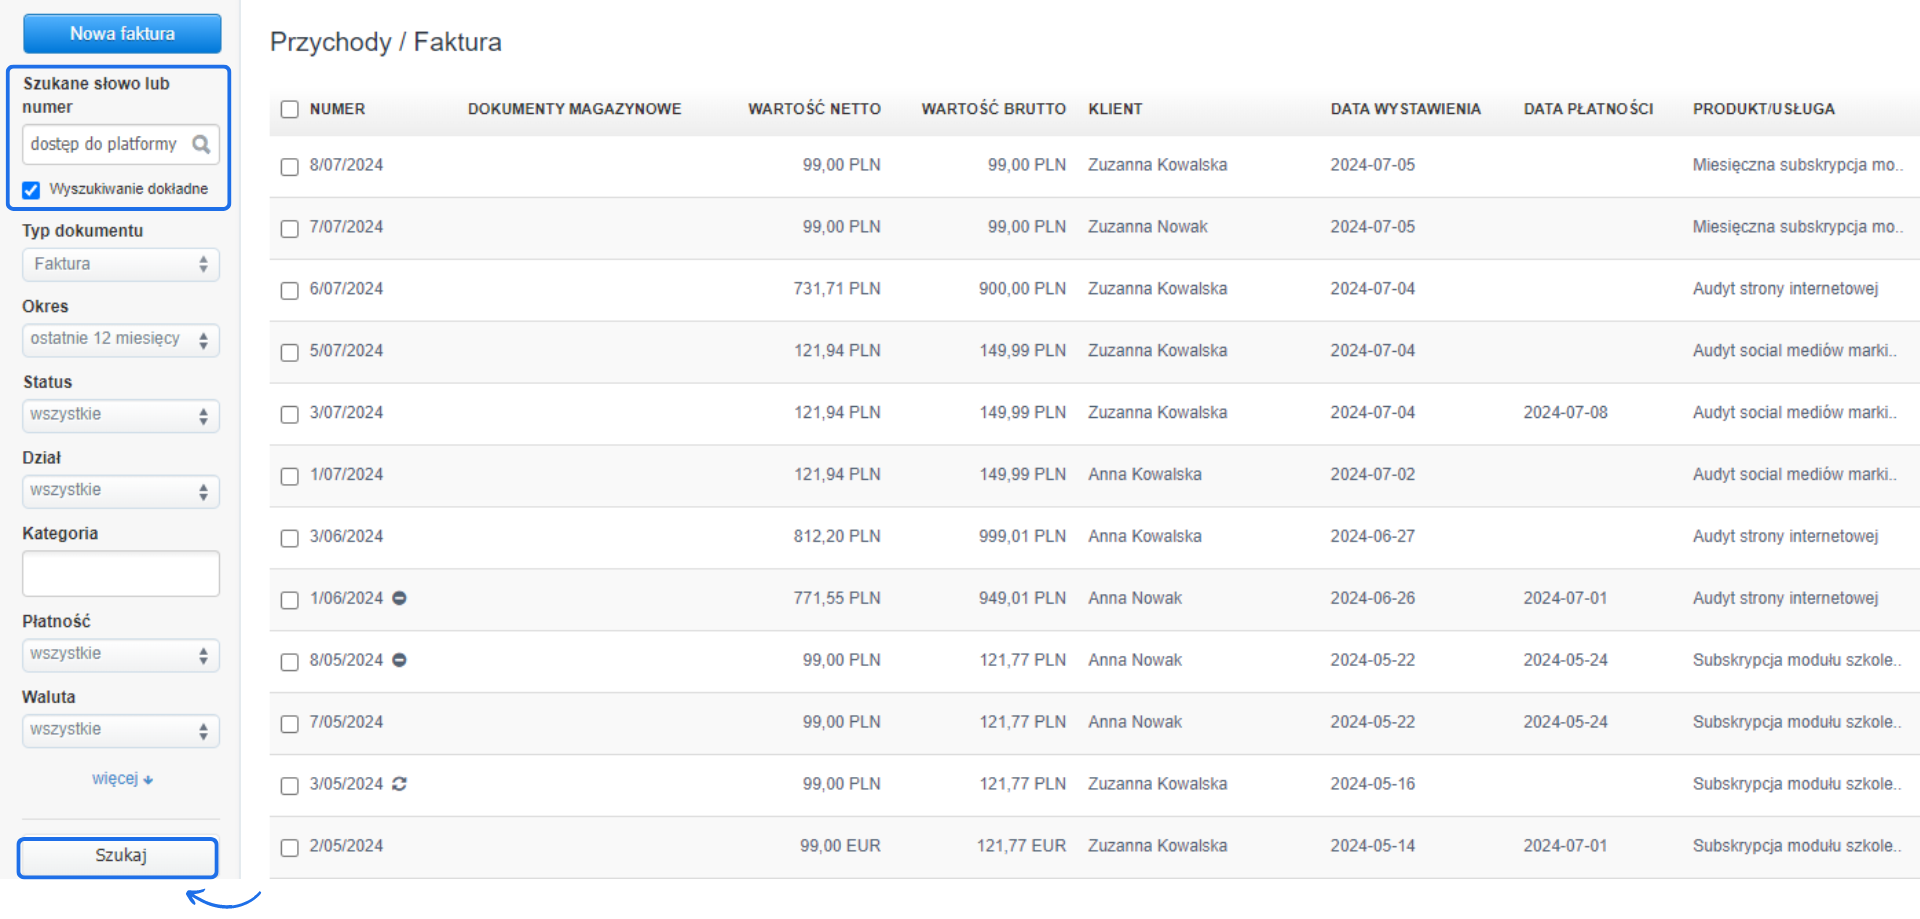Sort by 'Wartość netto' column header
Screen dimensions: 1920x919
coord(814,109)
